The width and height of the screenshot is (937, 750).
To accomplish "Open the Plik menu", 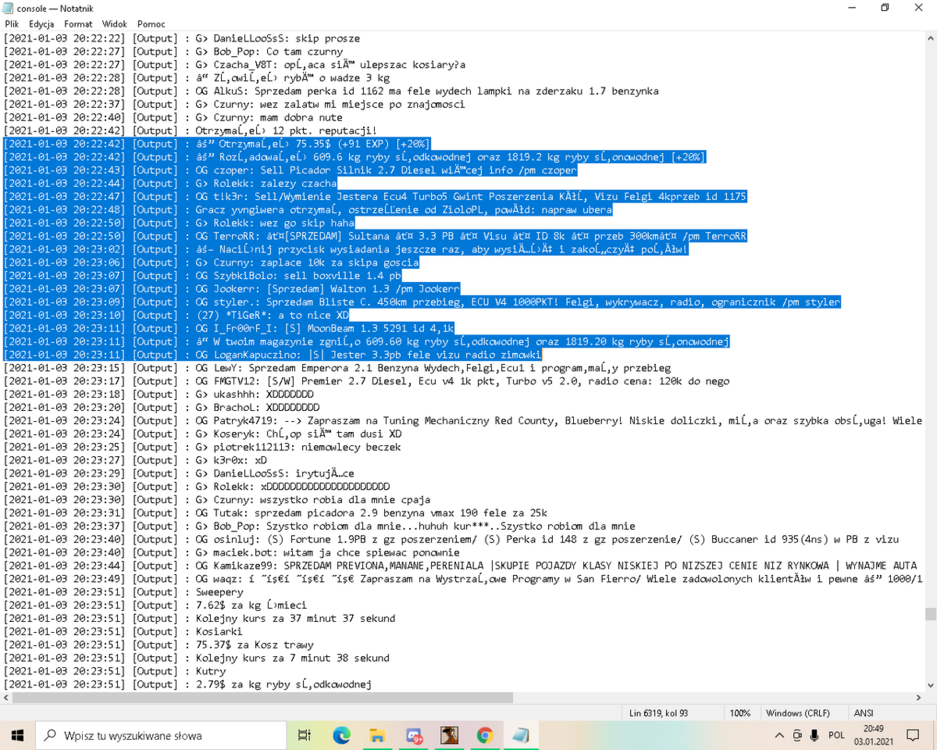I will point(11,24).
